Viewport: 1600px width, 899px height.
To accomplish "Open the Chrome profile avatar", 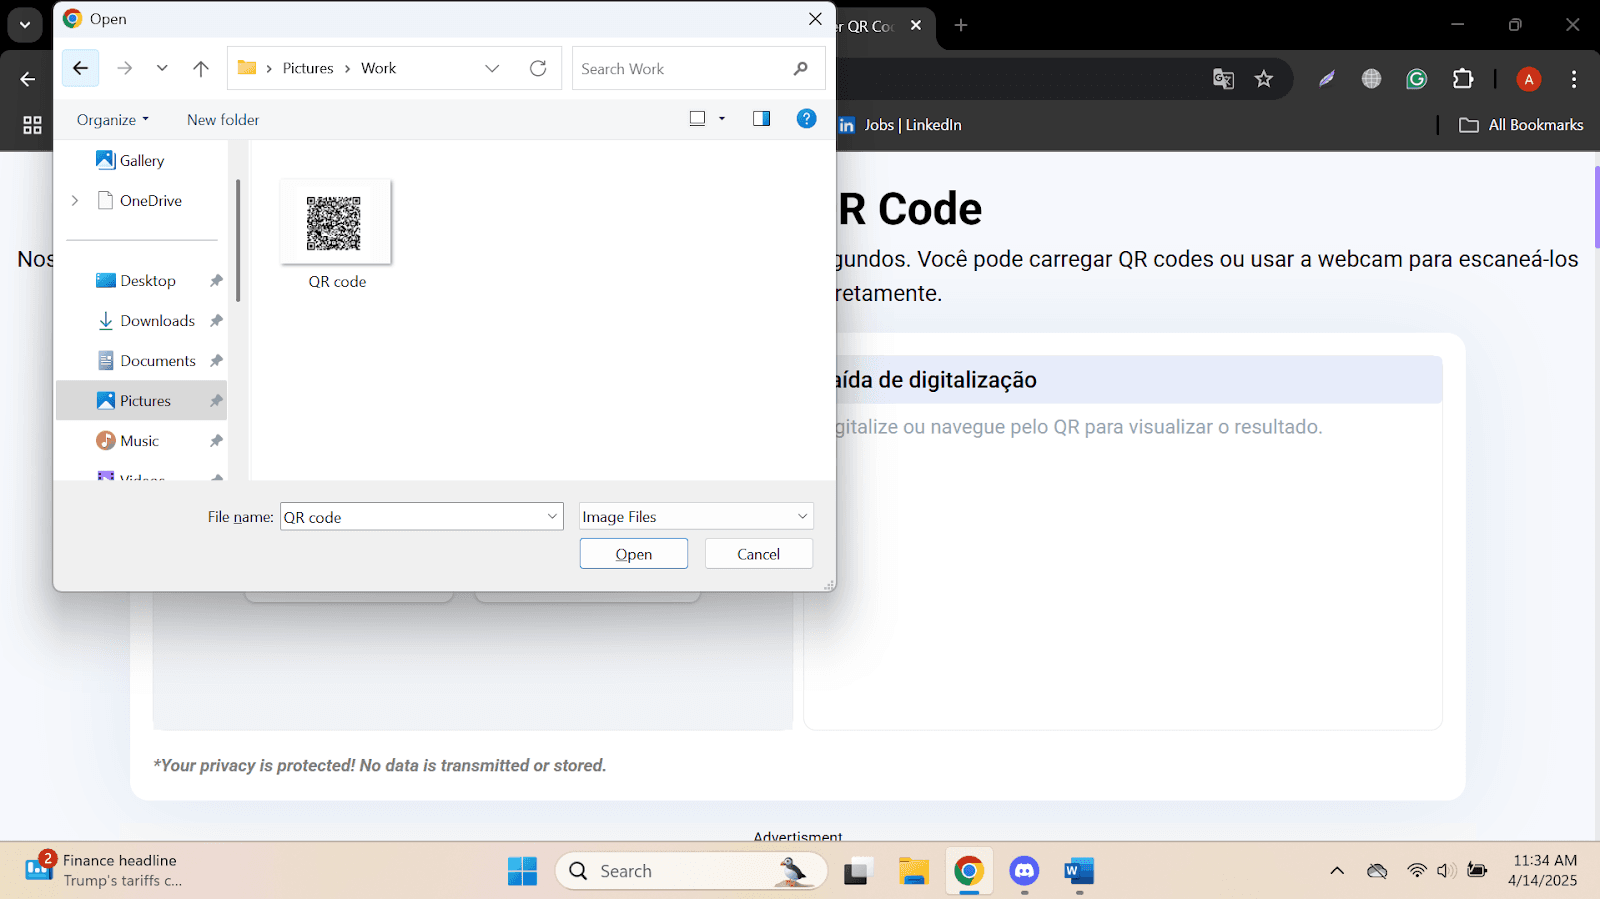I will (1529, 79).
